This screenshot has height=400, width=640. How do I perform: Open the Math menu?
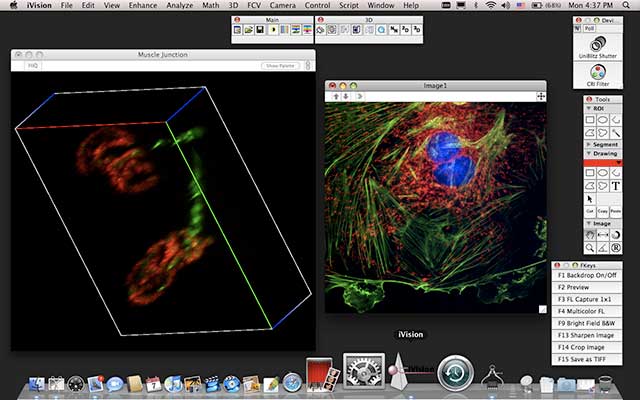tap(211, 5)
